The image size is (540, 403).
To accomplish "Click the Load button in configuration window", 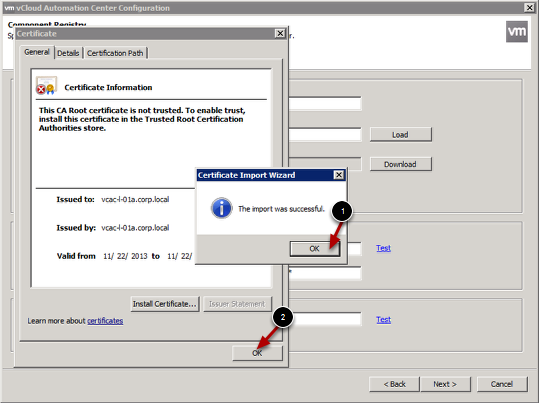I will (400, 135).
